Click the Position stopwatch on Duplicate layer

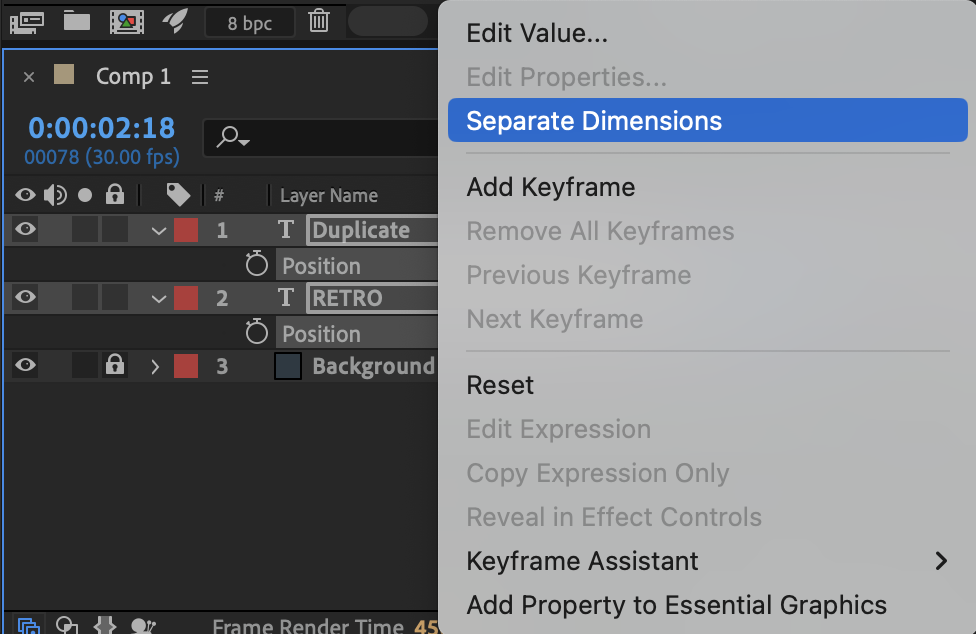point(257,265)
